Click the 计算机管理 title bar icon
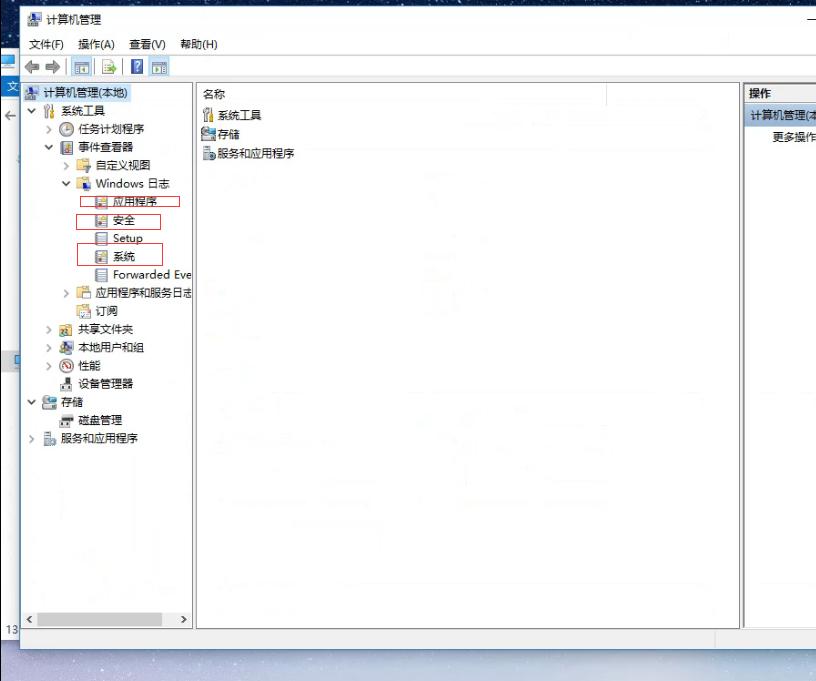 tap(34, 20)
